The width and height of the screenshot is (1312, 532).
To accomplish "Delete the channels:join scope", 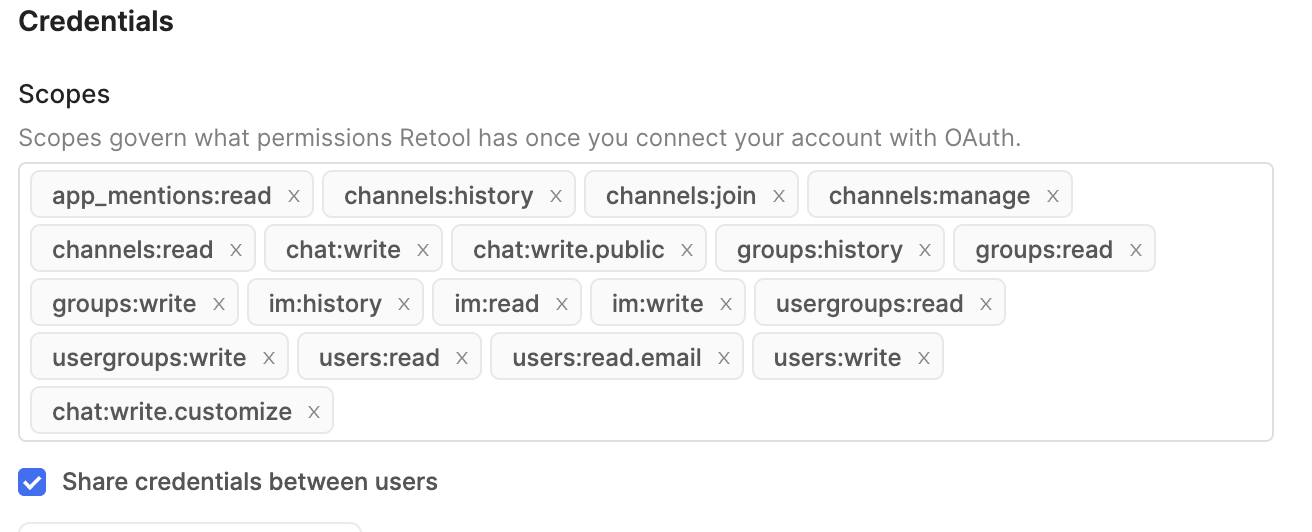I will click(x=779, y=196).
